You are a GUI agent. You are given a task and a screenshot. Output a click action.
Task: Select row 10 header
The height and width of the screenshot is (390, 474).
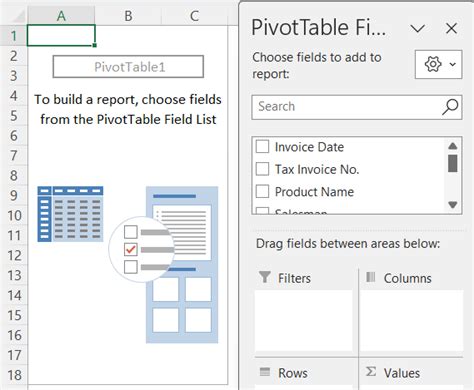tap(13, 216)
